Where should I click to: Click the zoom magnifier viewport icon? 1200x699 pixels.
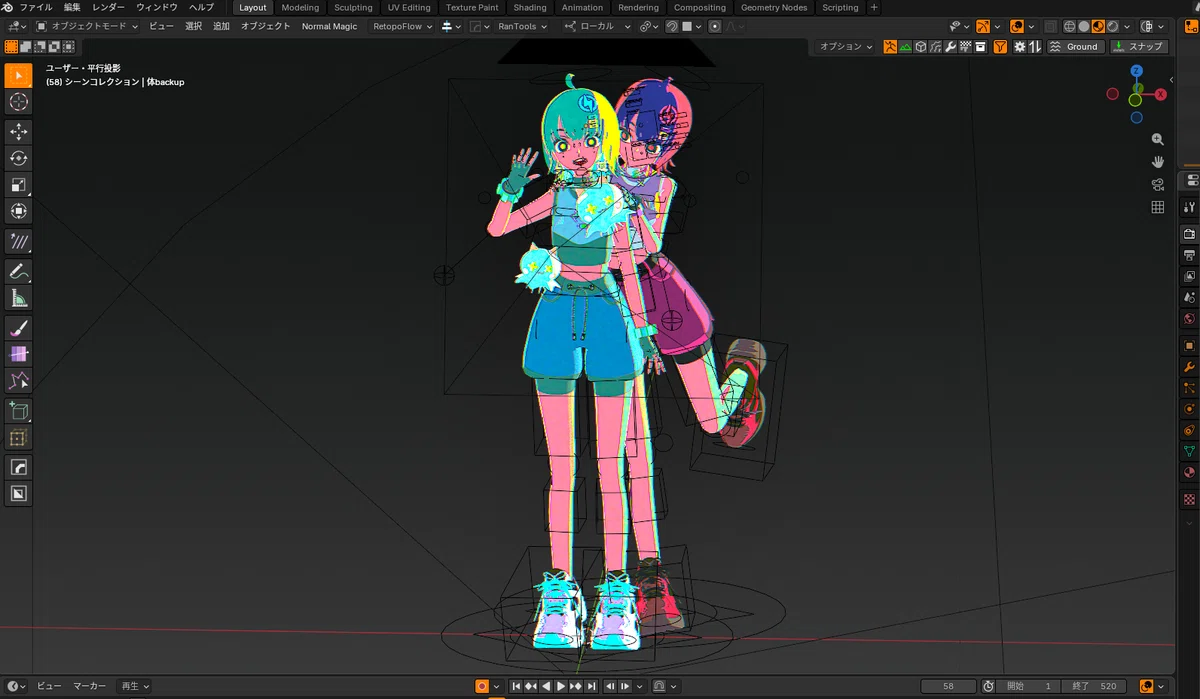click(x=1158, y=140)
